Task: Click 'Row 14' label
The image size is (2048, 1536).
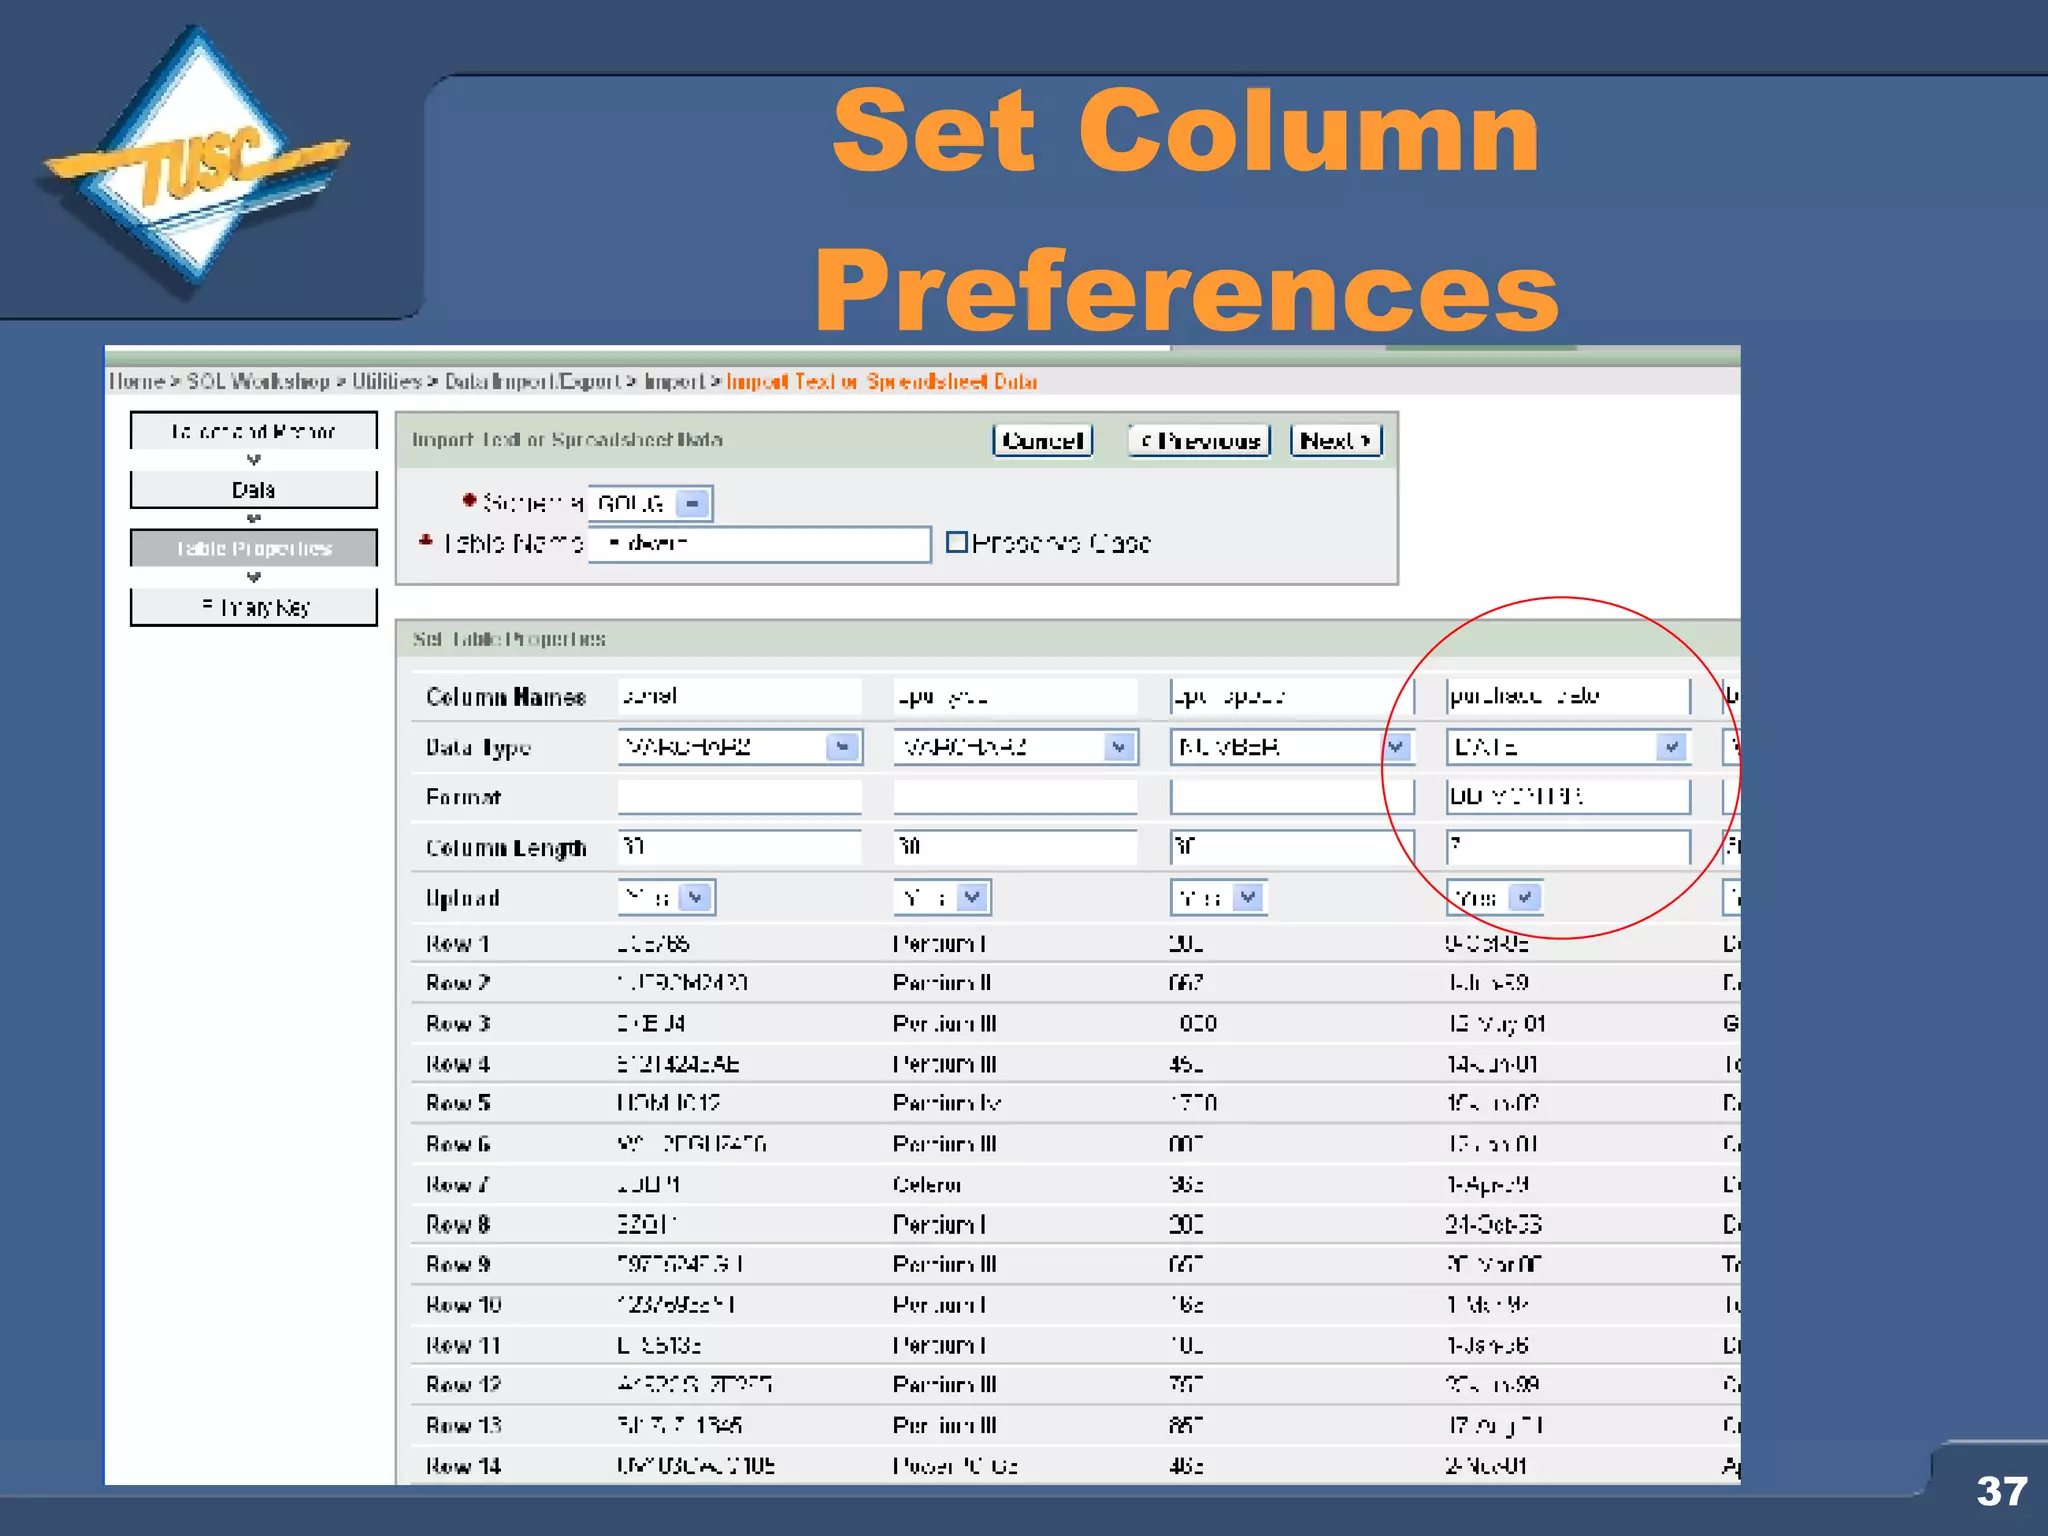Action: (x=463, y=1466)
